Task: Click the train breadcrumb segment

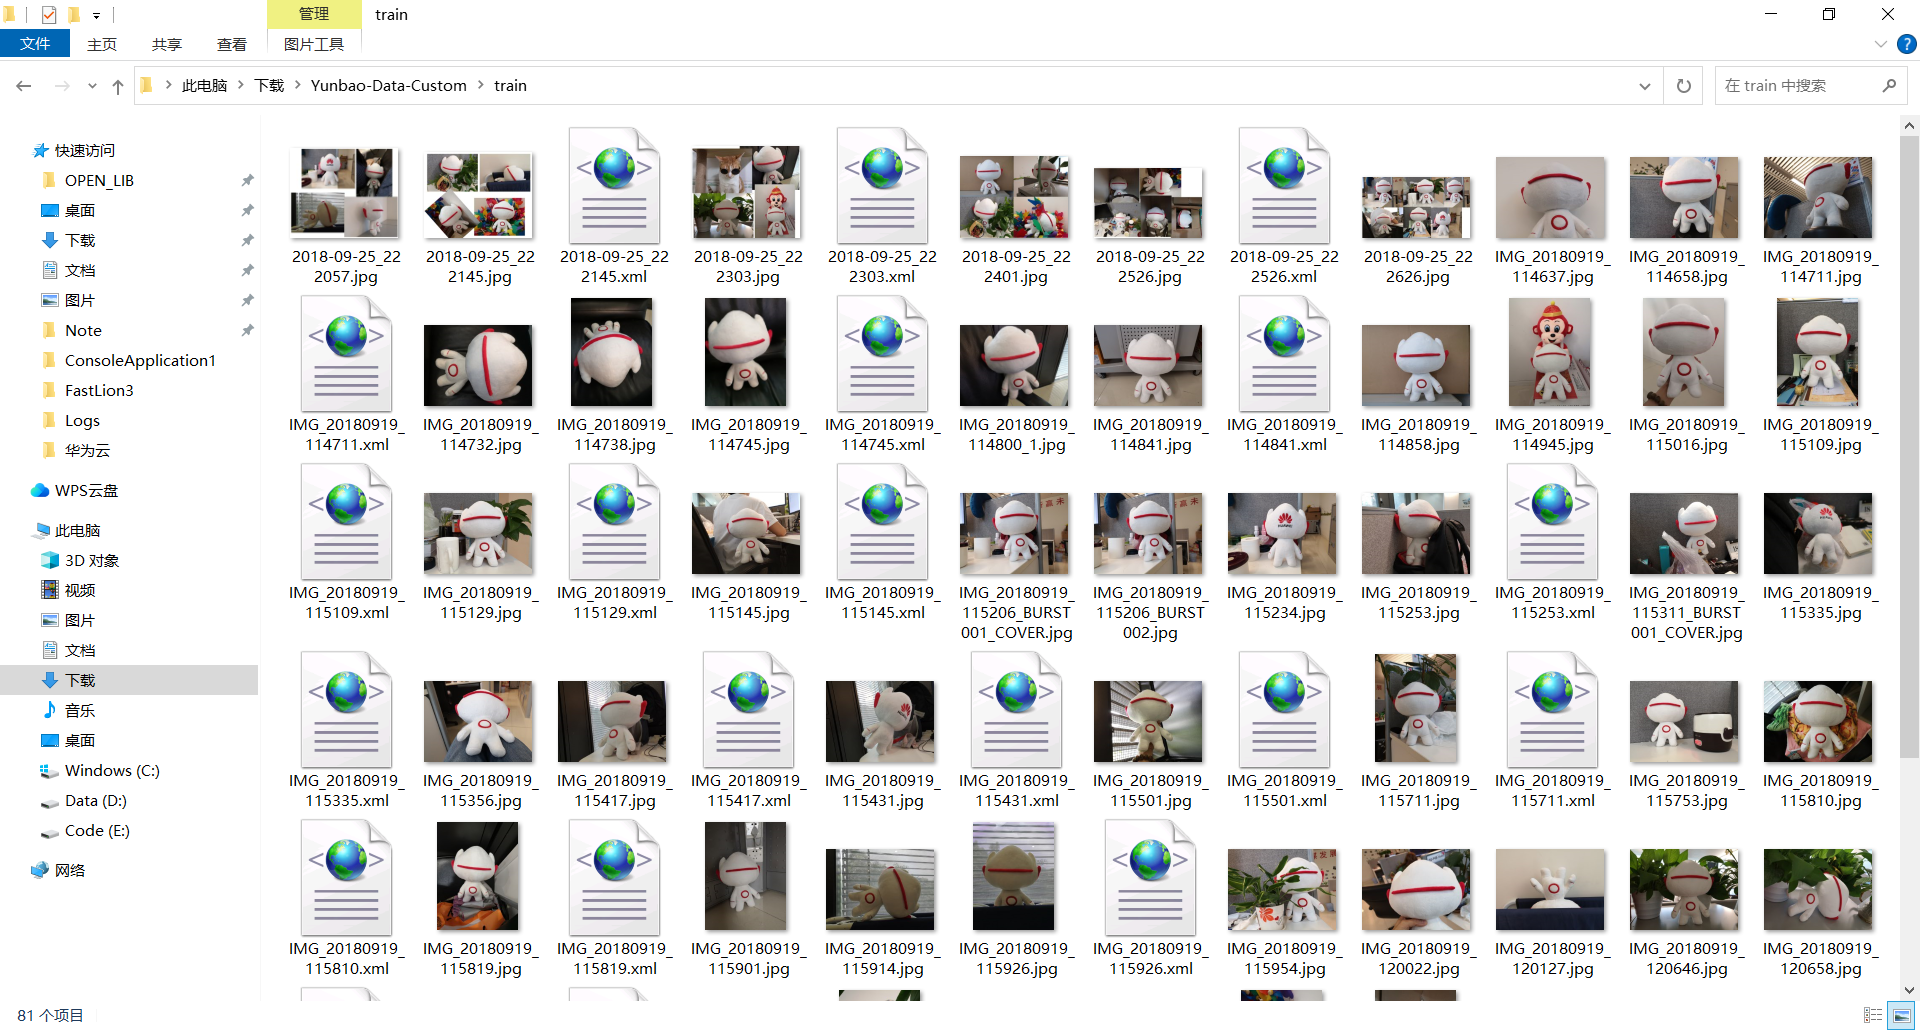Action: click(x=510, y=86)
